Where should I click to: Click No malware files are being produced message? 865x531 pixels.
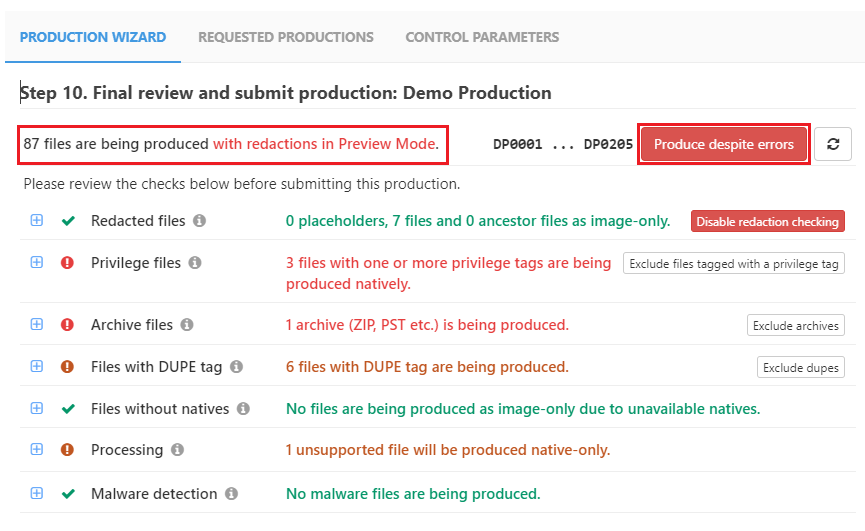(x=413, y=494)
